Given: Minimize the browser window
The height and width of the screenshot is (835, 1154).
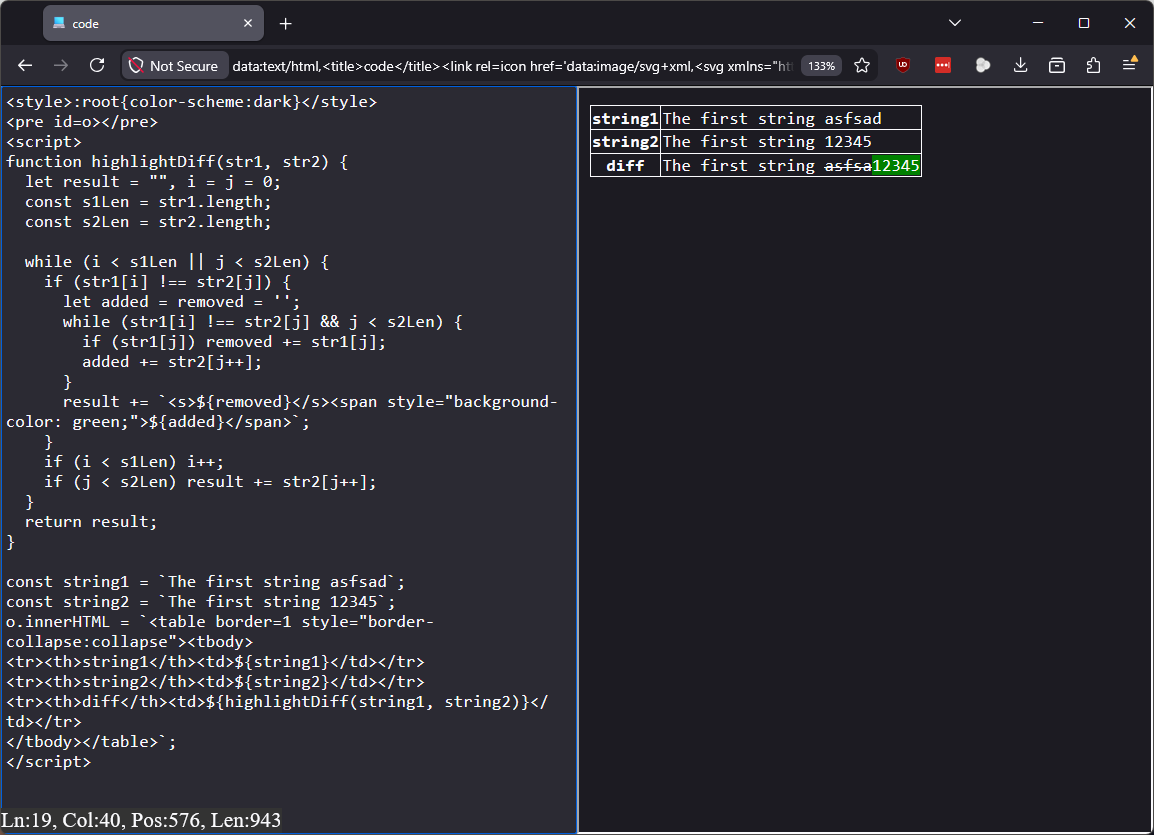Looking at the screenshot, I should 1038,23.
